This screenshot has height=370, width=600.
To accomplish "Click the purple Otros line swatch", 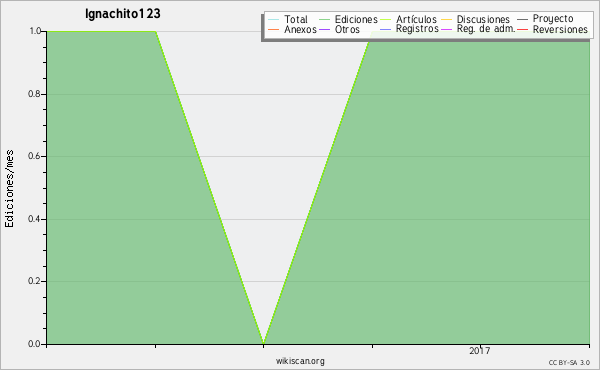I will click(324, 29).
